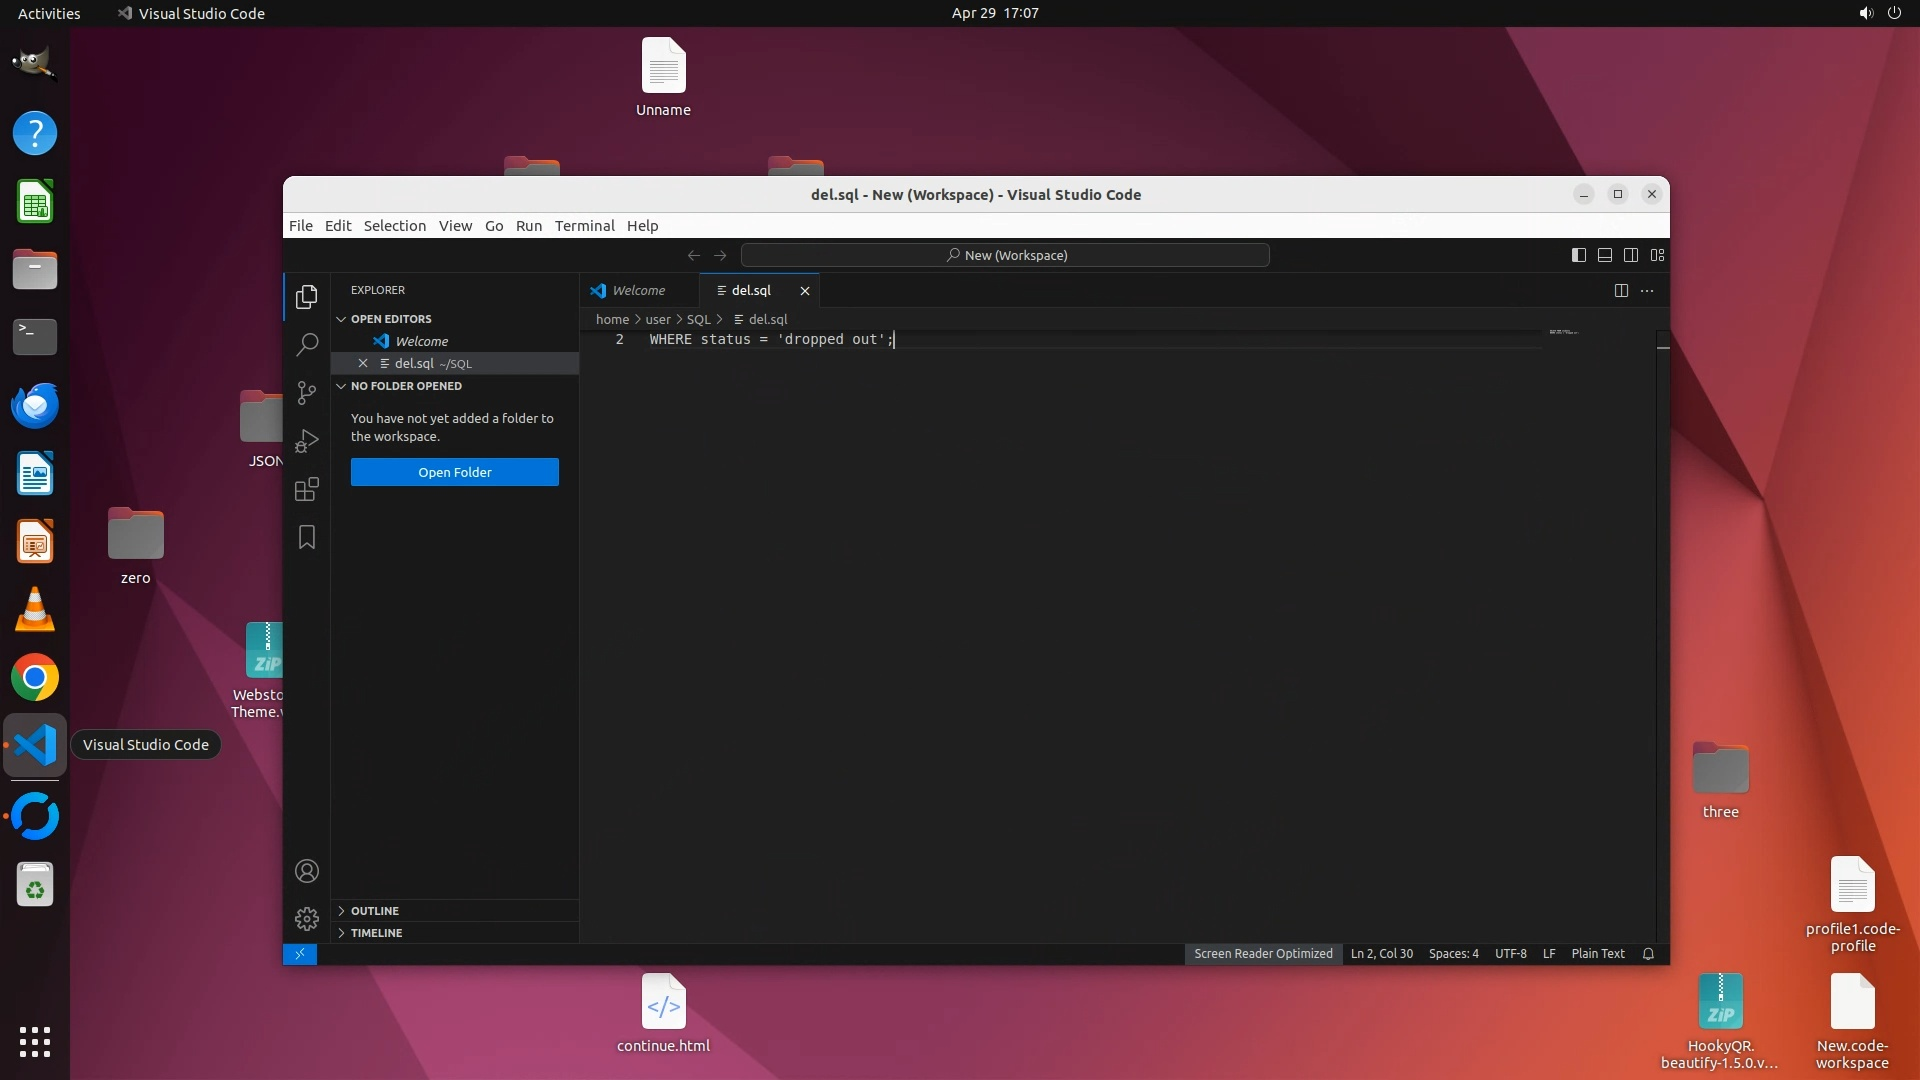Toggle the bottom Panel layout button
Screen dimensions: 1920x1080
1604,255
